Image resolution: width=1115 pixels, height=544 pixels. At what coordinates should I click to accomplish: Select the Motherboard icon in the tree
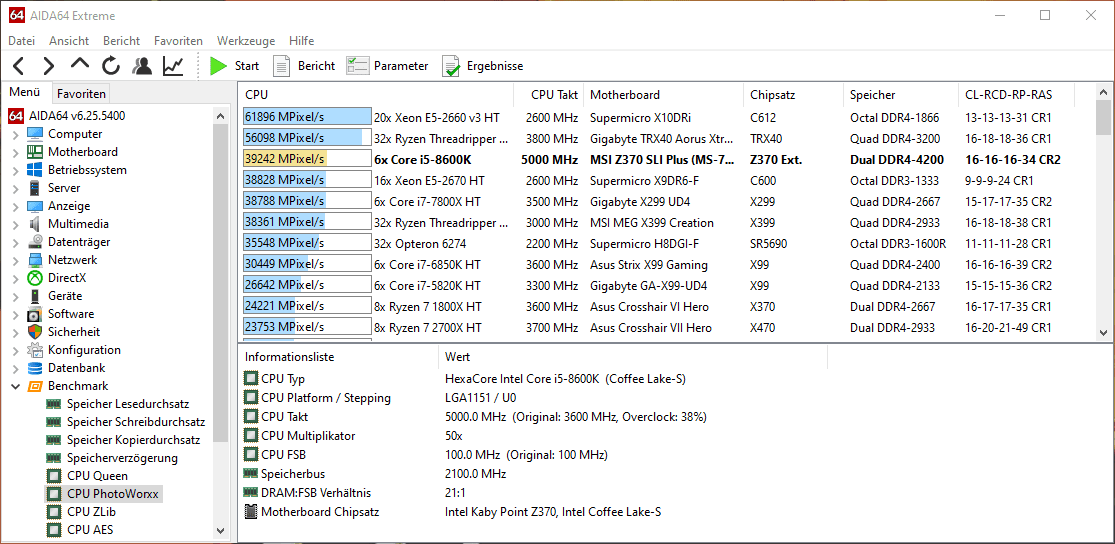(35, 152)
